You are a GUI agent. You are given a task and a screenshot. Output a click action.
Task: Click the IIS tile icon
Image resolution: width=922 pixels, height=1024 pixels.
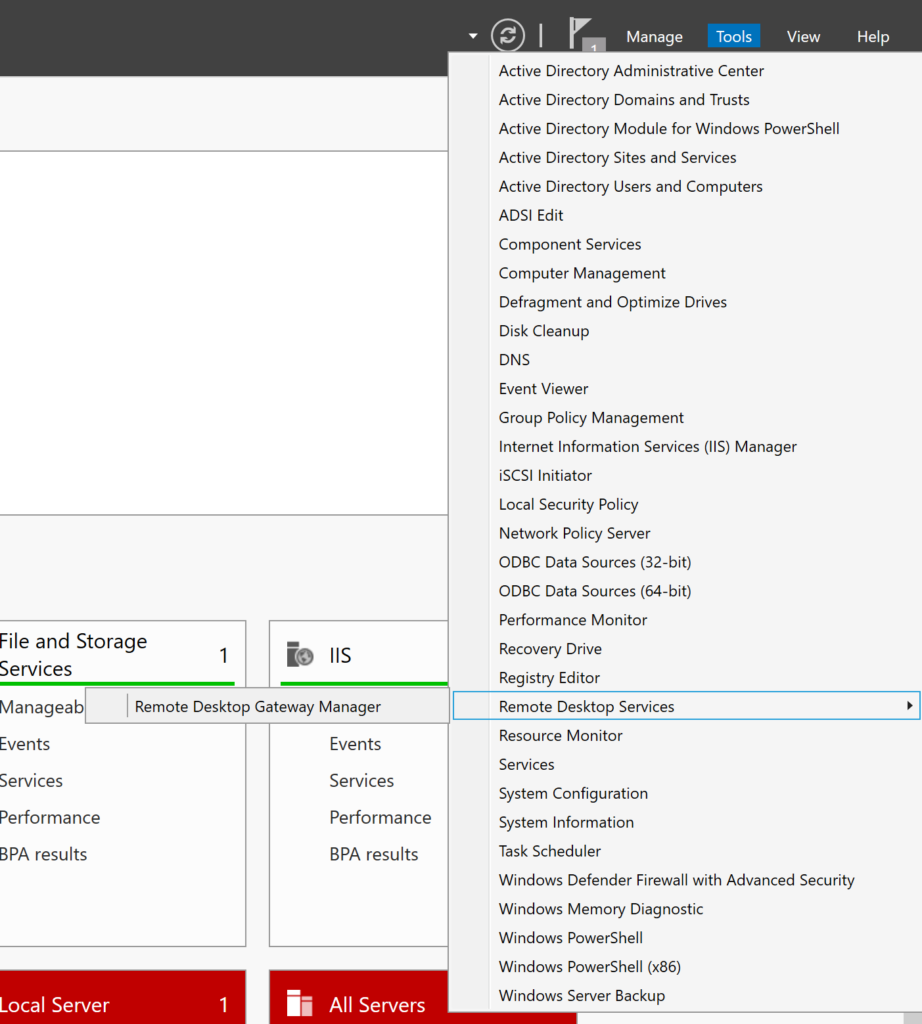pos(299,655)
